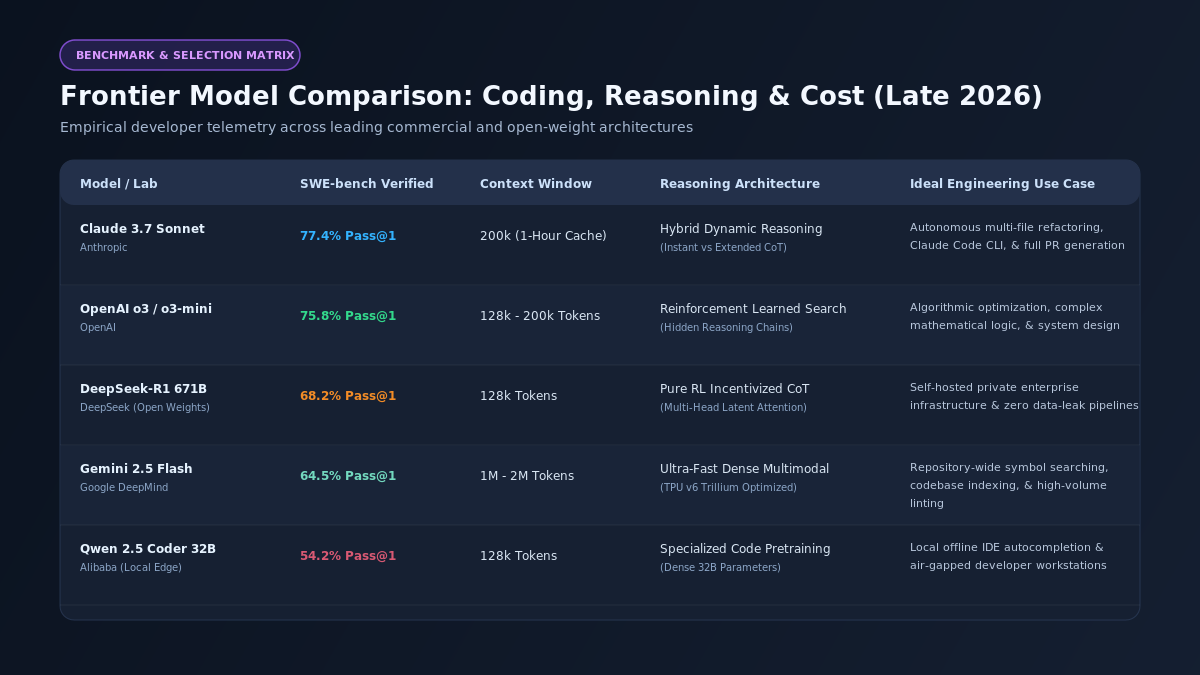Click the "(TPU v6 Trillium Optimized)" note
The width and height of the screenshot is (1200, 675).
[728, 487]
